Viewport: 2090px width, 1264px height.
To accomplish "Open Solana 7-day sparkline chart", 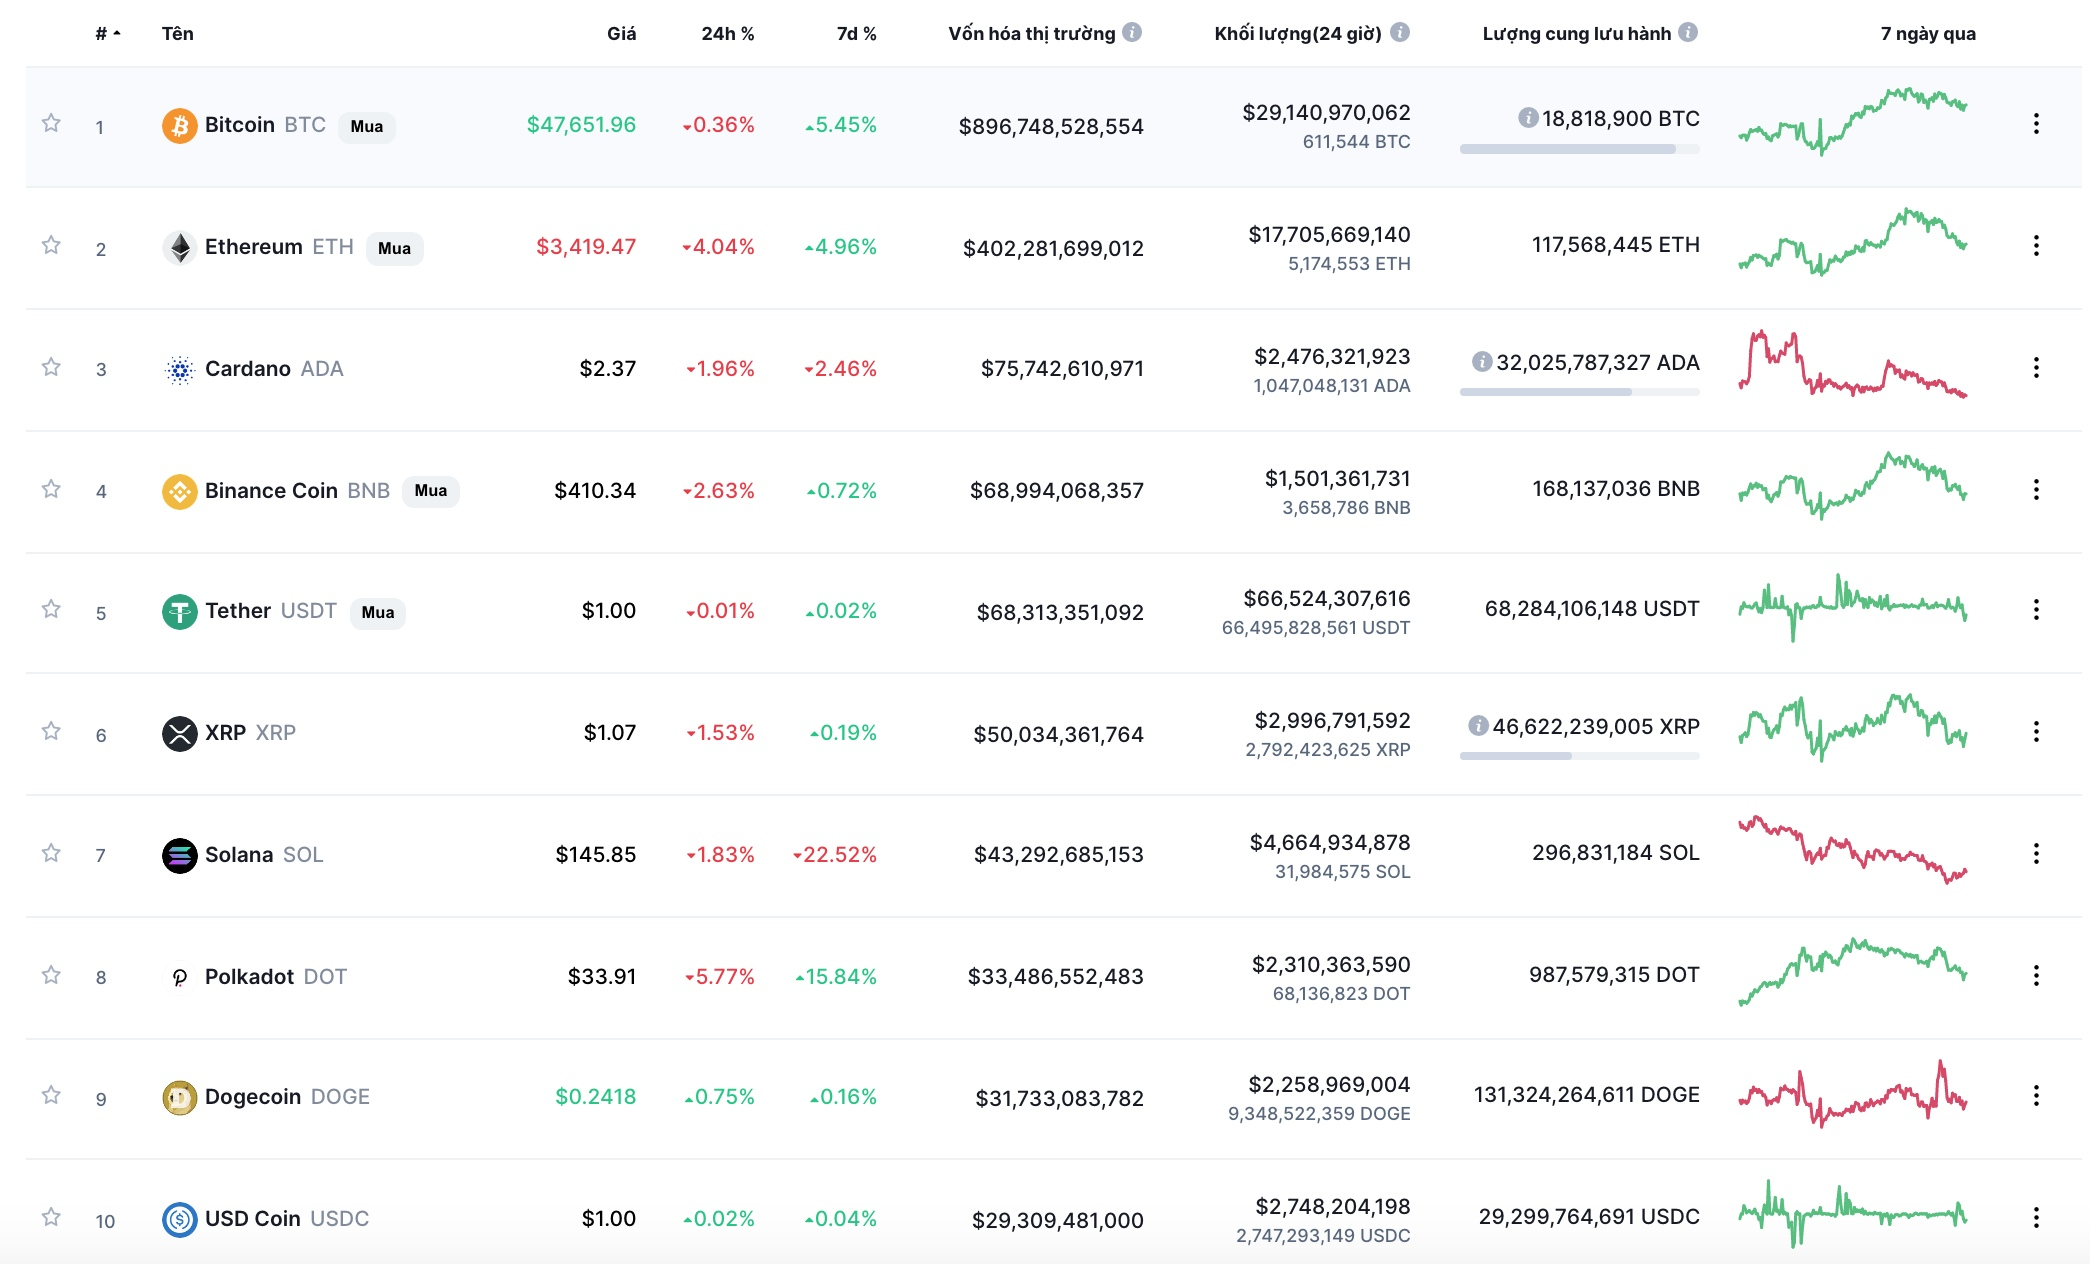I will [x=1853, y=850].
